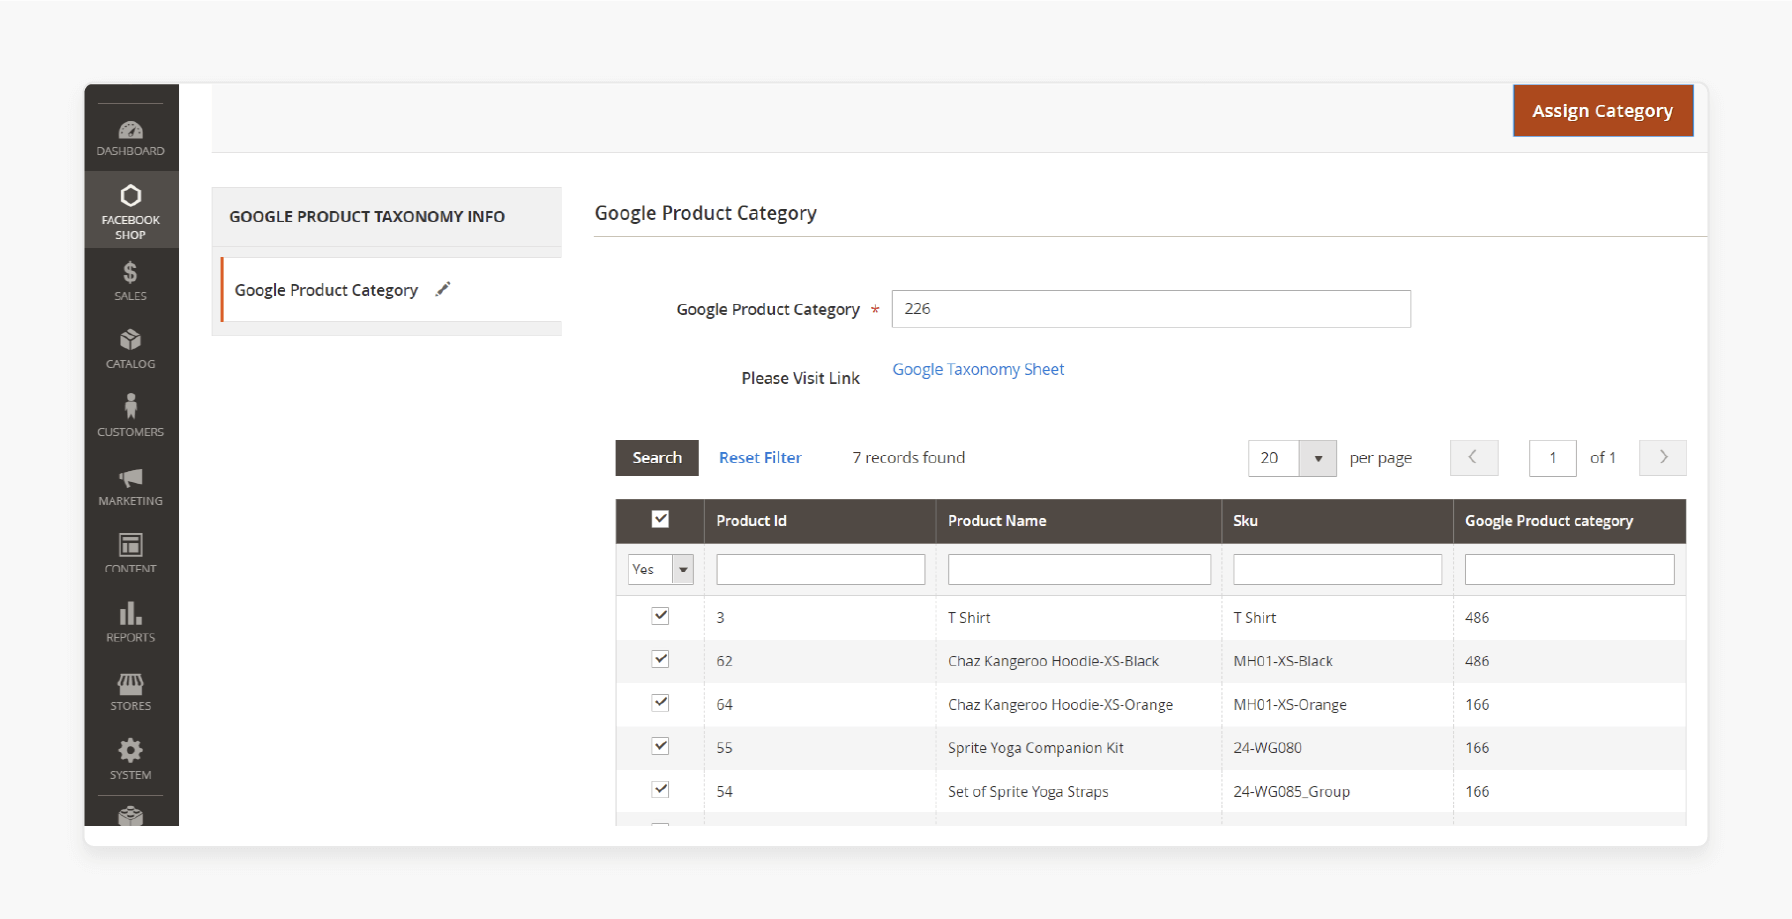1792x919 pixels.
Task: Open the 20 per page dropdown arrow
Action: pyautogui.click(x=1318, y=458)
